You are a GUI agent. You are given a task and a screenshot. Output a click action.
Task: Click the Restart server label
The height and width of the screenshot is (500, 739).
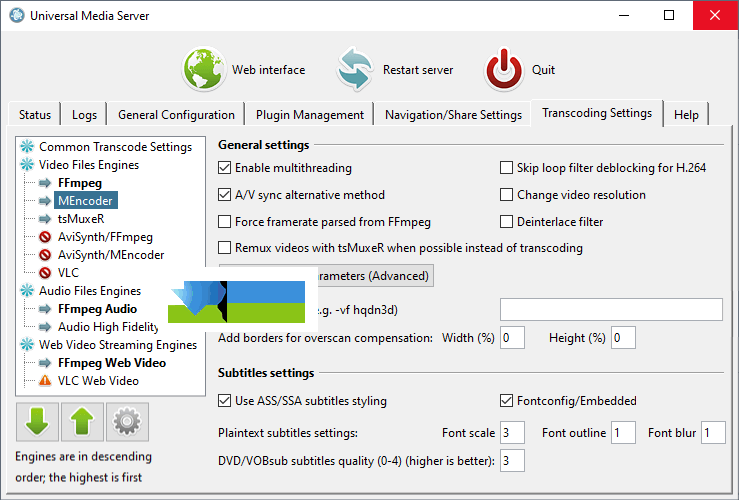tap(418, 70)
